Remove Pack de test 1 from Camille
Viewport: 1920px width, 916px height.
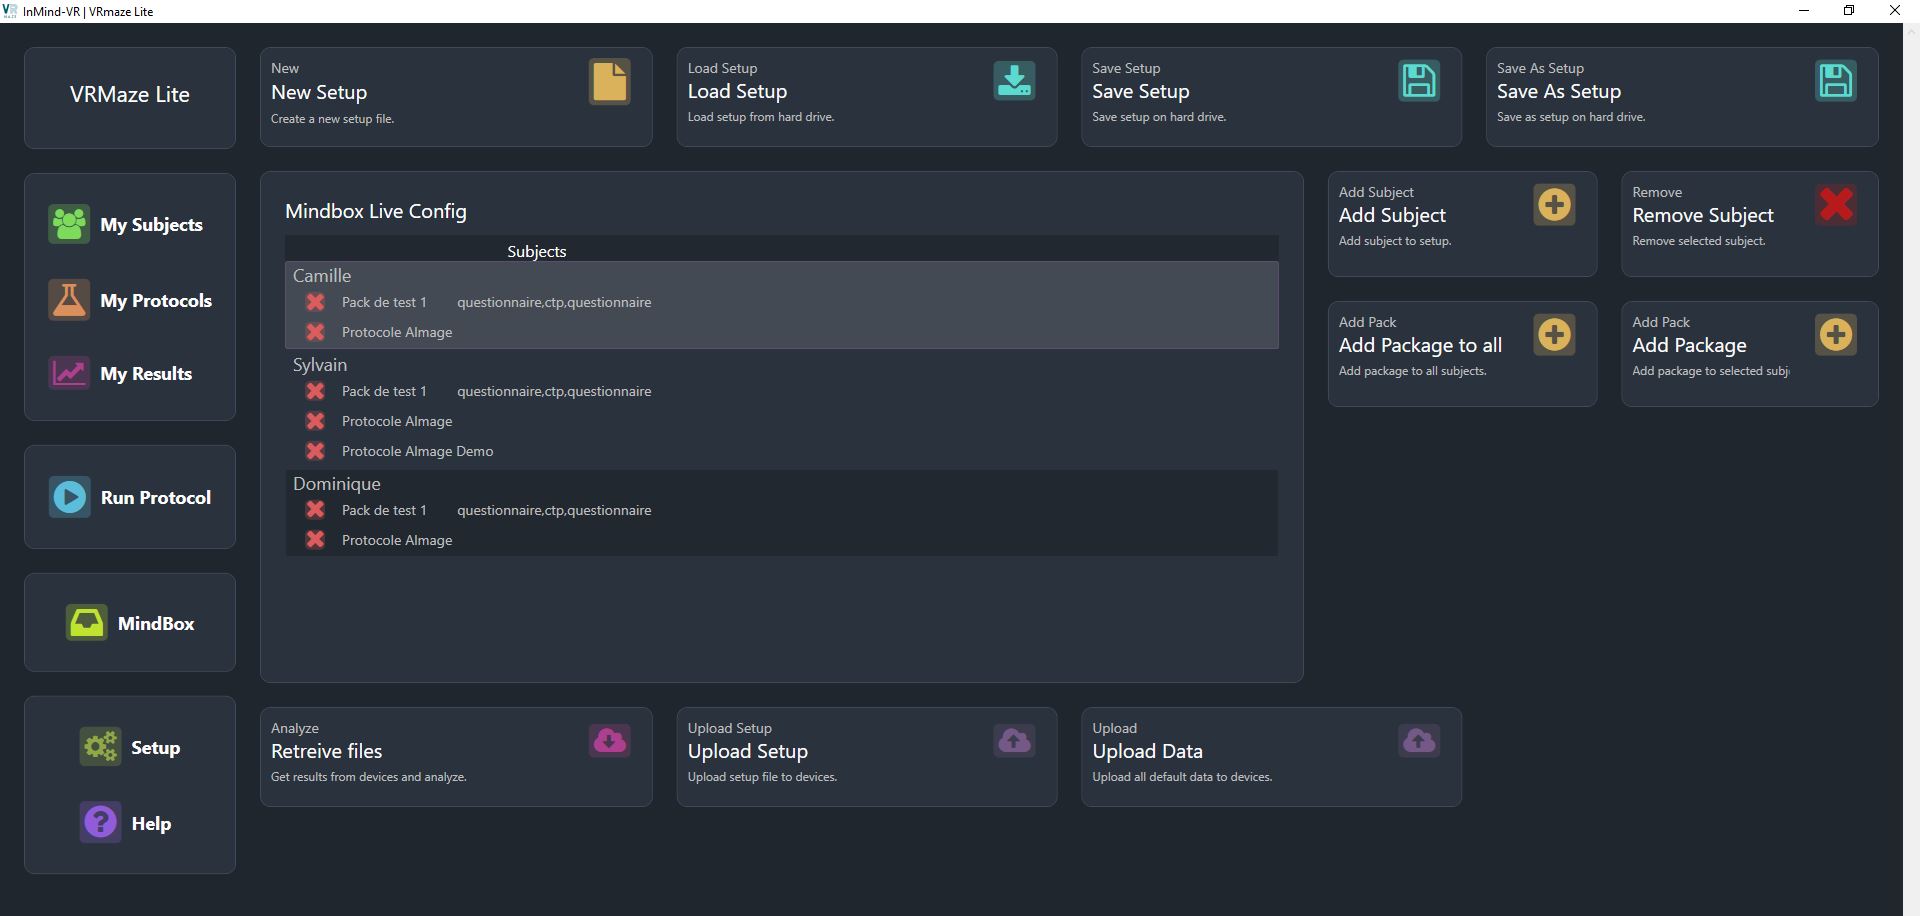coord(315,302)
